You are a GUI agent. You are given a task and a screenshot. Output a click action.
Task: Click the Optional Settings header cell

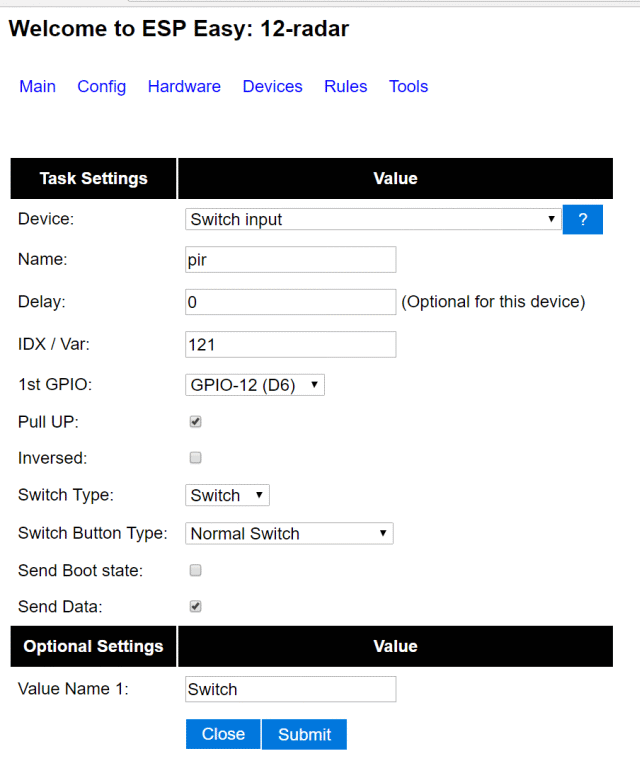[93, 646]
